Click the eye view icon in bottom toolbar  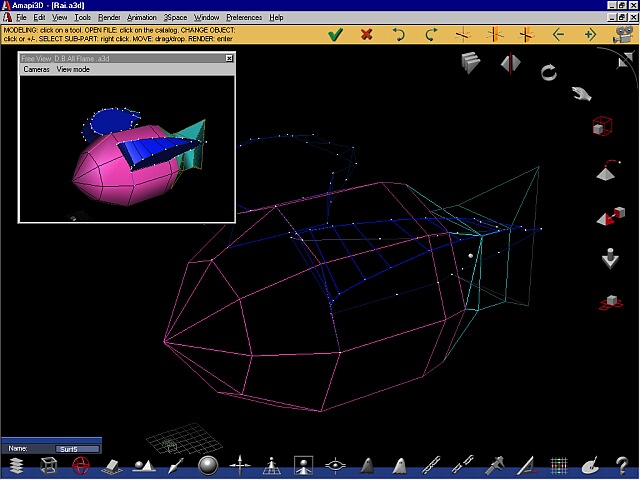pyautogui.click(x=335, y=465)
